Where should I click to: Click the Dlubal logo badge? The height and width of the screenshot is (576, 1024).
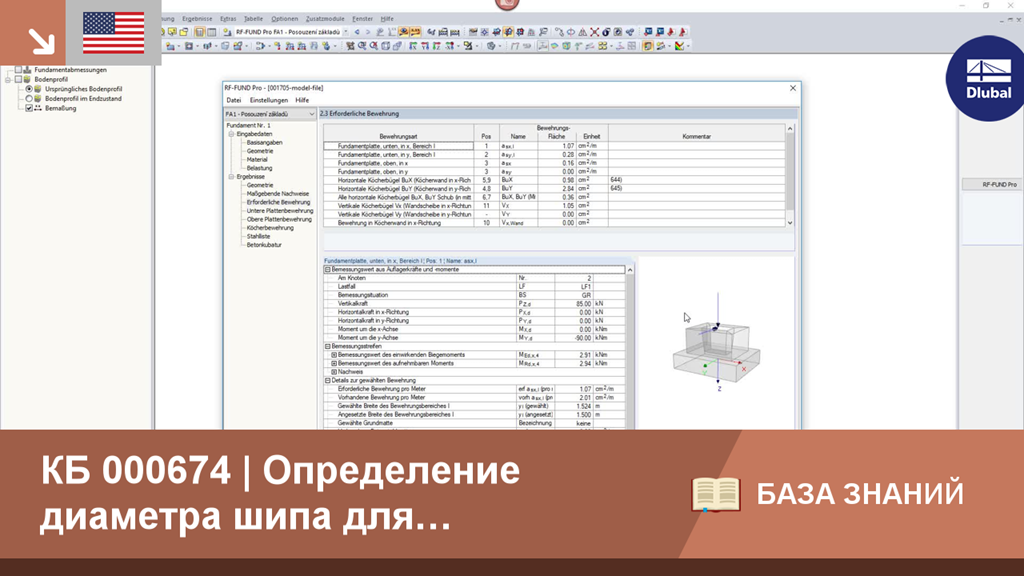(x=987, y=78)
